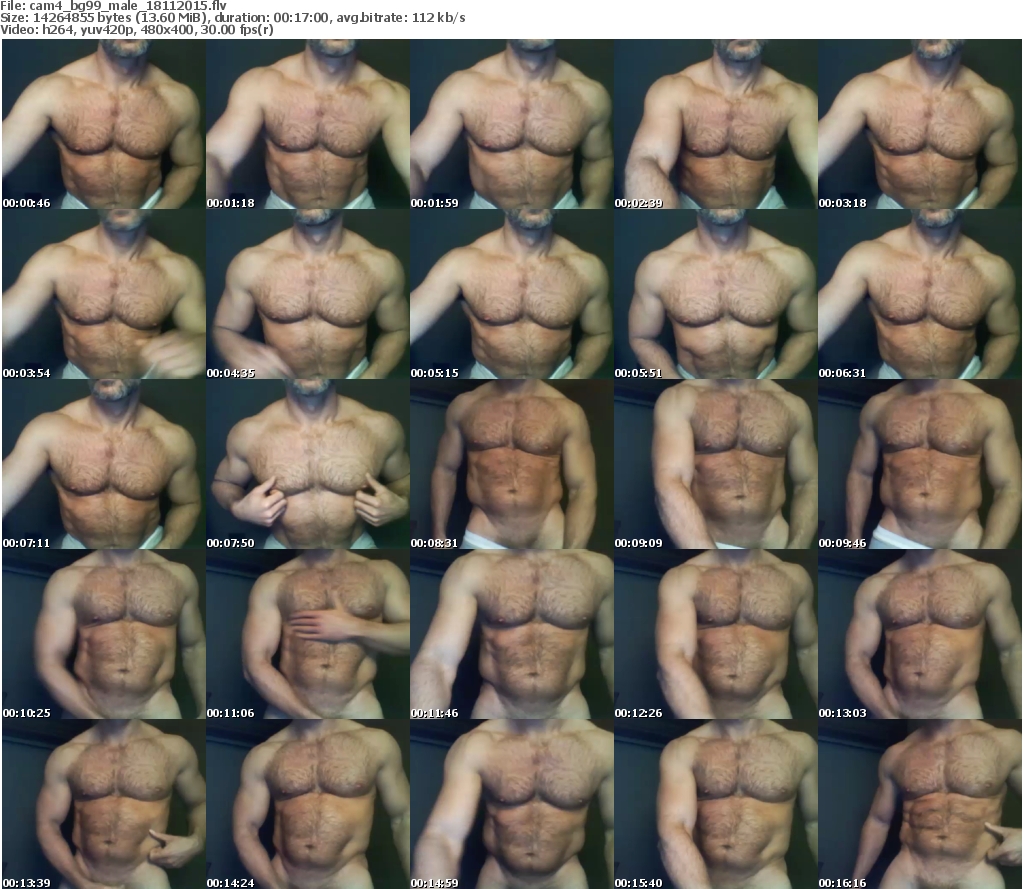Select the 00:03:18 preview frame
1024x889 pixels.
[920, 124]
